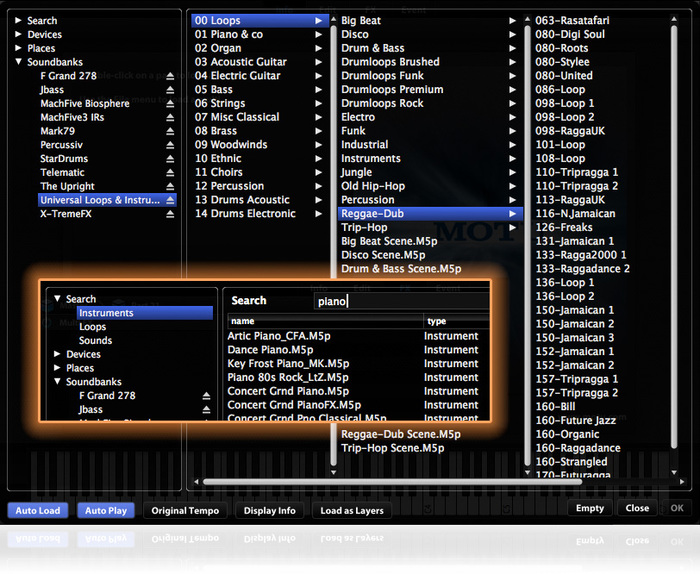Screen dimensions: 700x574
Task: Select the Reggae-Dub loop folder
Action: (x=429, y=214)
